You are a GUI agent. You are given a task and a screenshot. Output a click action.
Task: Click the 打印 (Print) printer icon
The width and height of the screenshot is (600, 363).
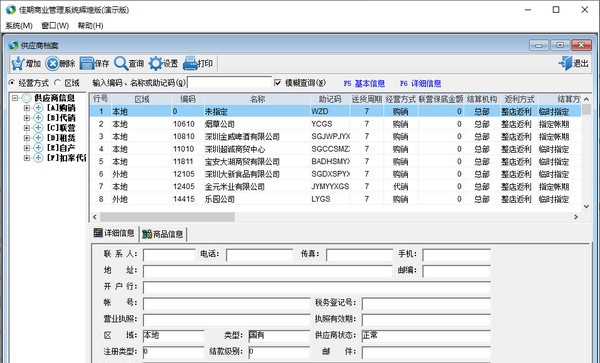[x=190, y=63]
